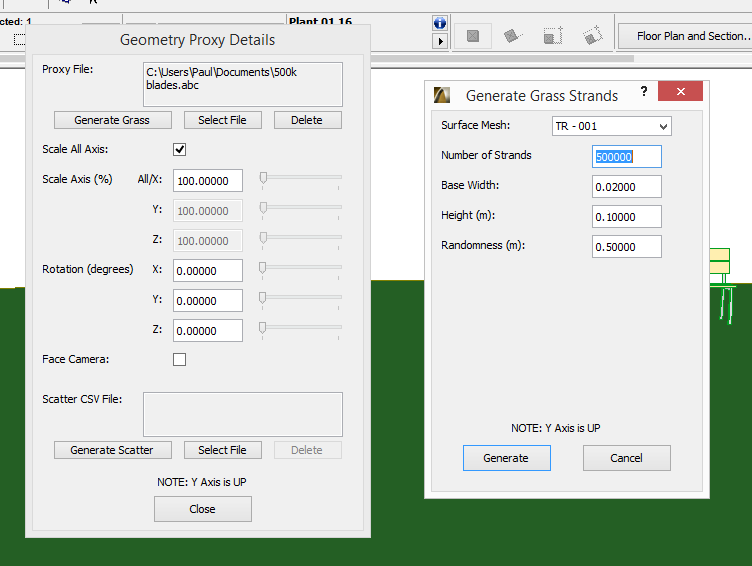Screen dimensions: 752x566
Task: Click the dashed-box move toolbar icon
Action: (x=553, y=35)
